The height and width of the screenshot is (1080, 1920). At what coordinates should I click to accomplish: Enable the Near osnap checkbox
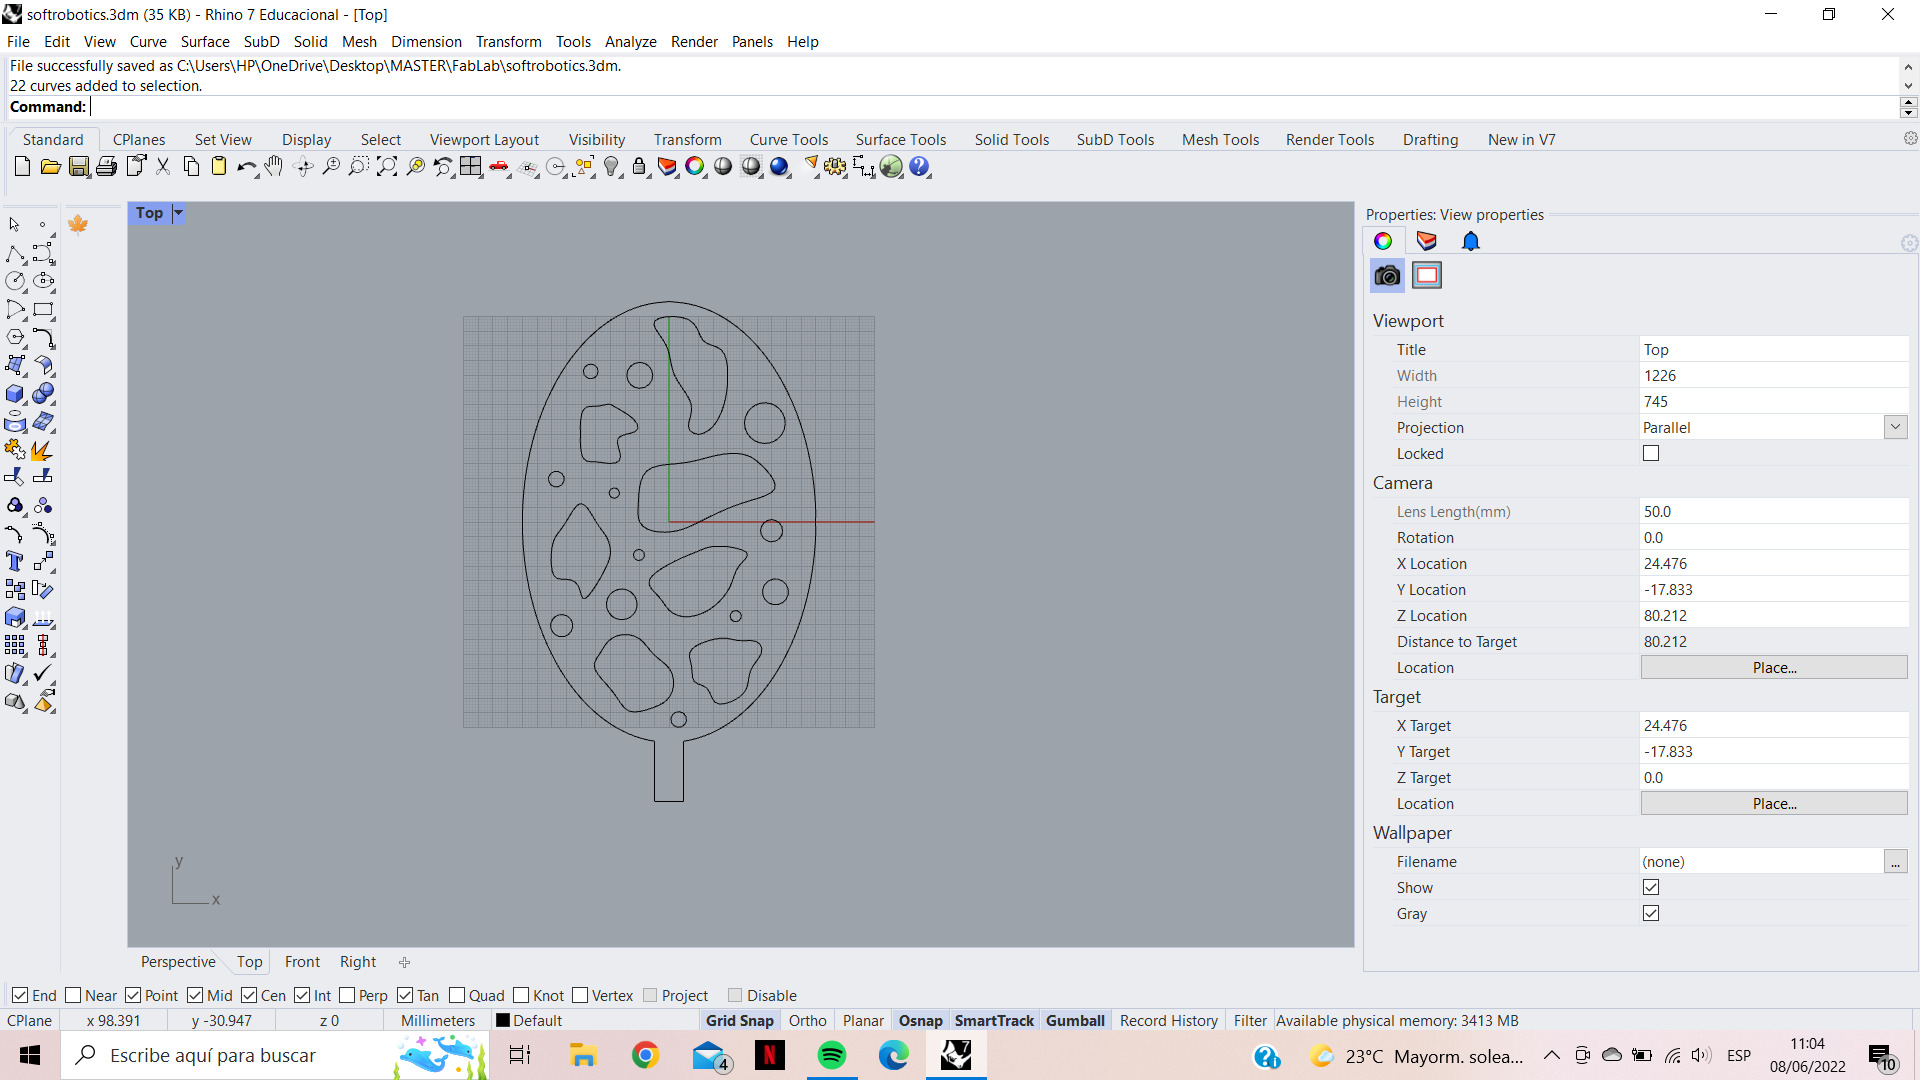(73, 995)
